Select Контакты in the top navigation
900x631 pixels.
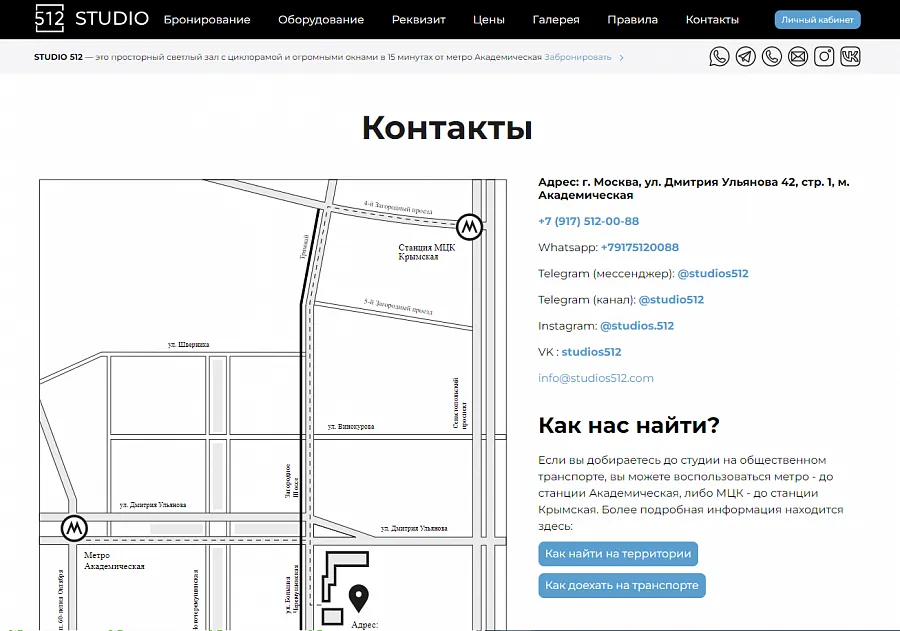[x=712, y=20]
